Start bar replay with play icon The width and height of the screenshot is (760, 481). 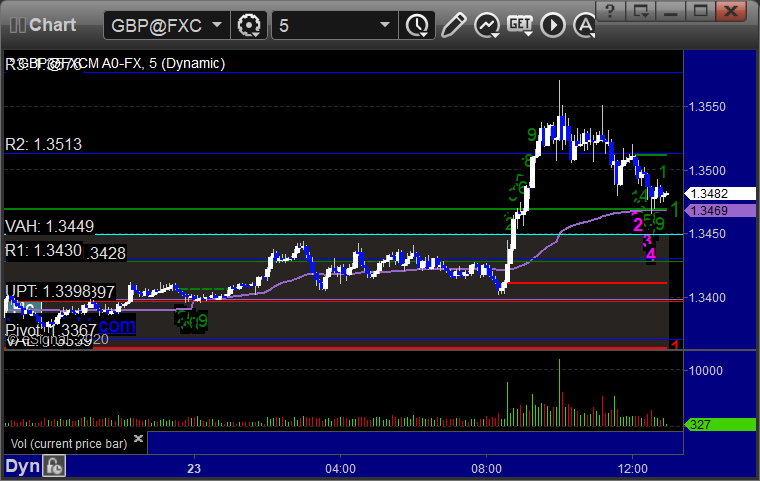tap(553, 25)
